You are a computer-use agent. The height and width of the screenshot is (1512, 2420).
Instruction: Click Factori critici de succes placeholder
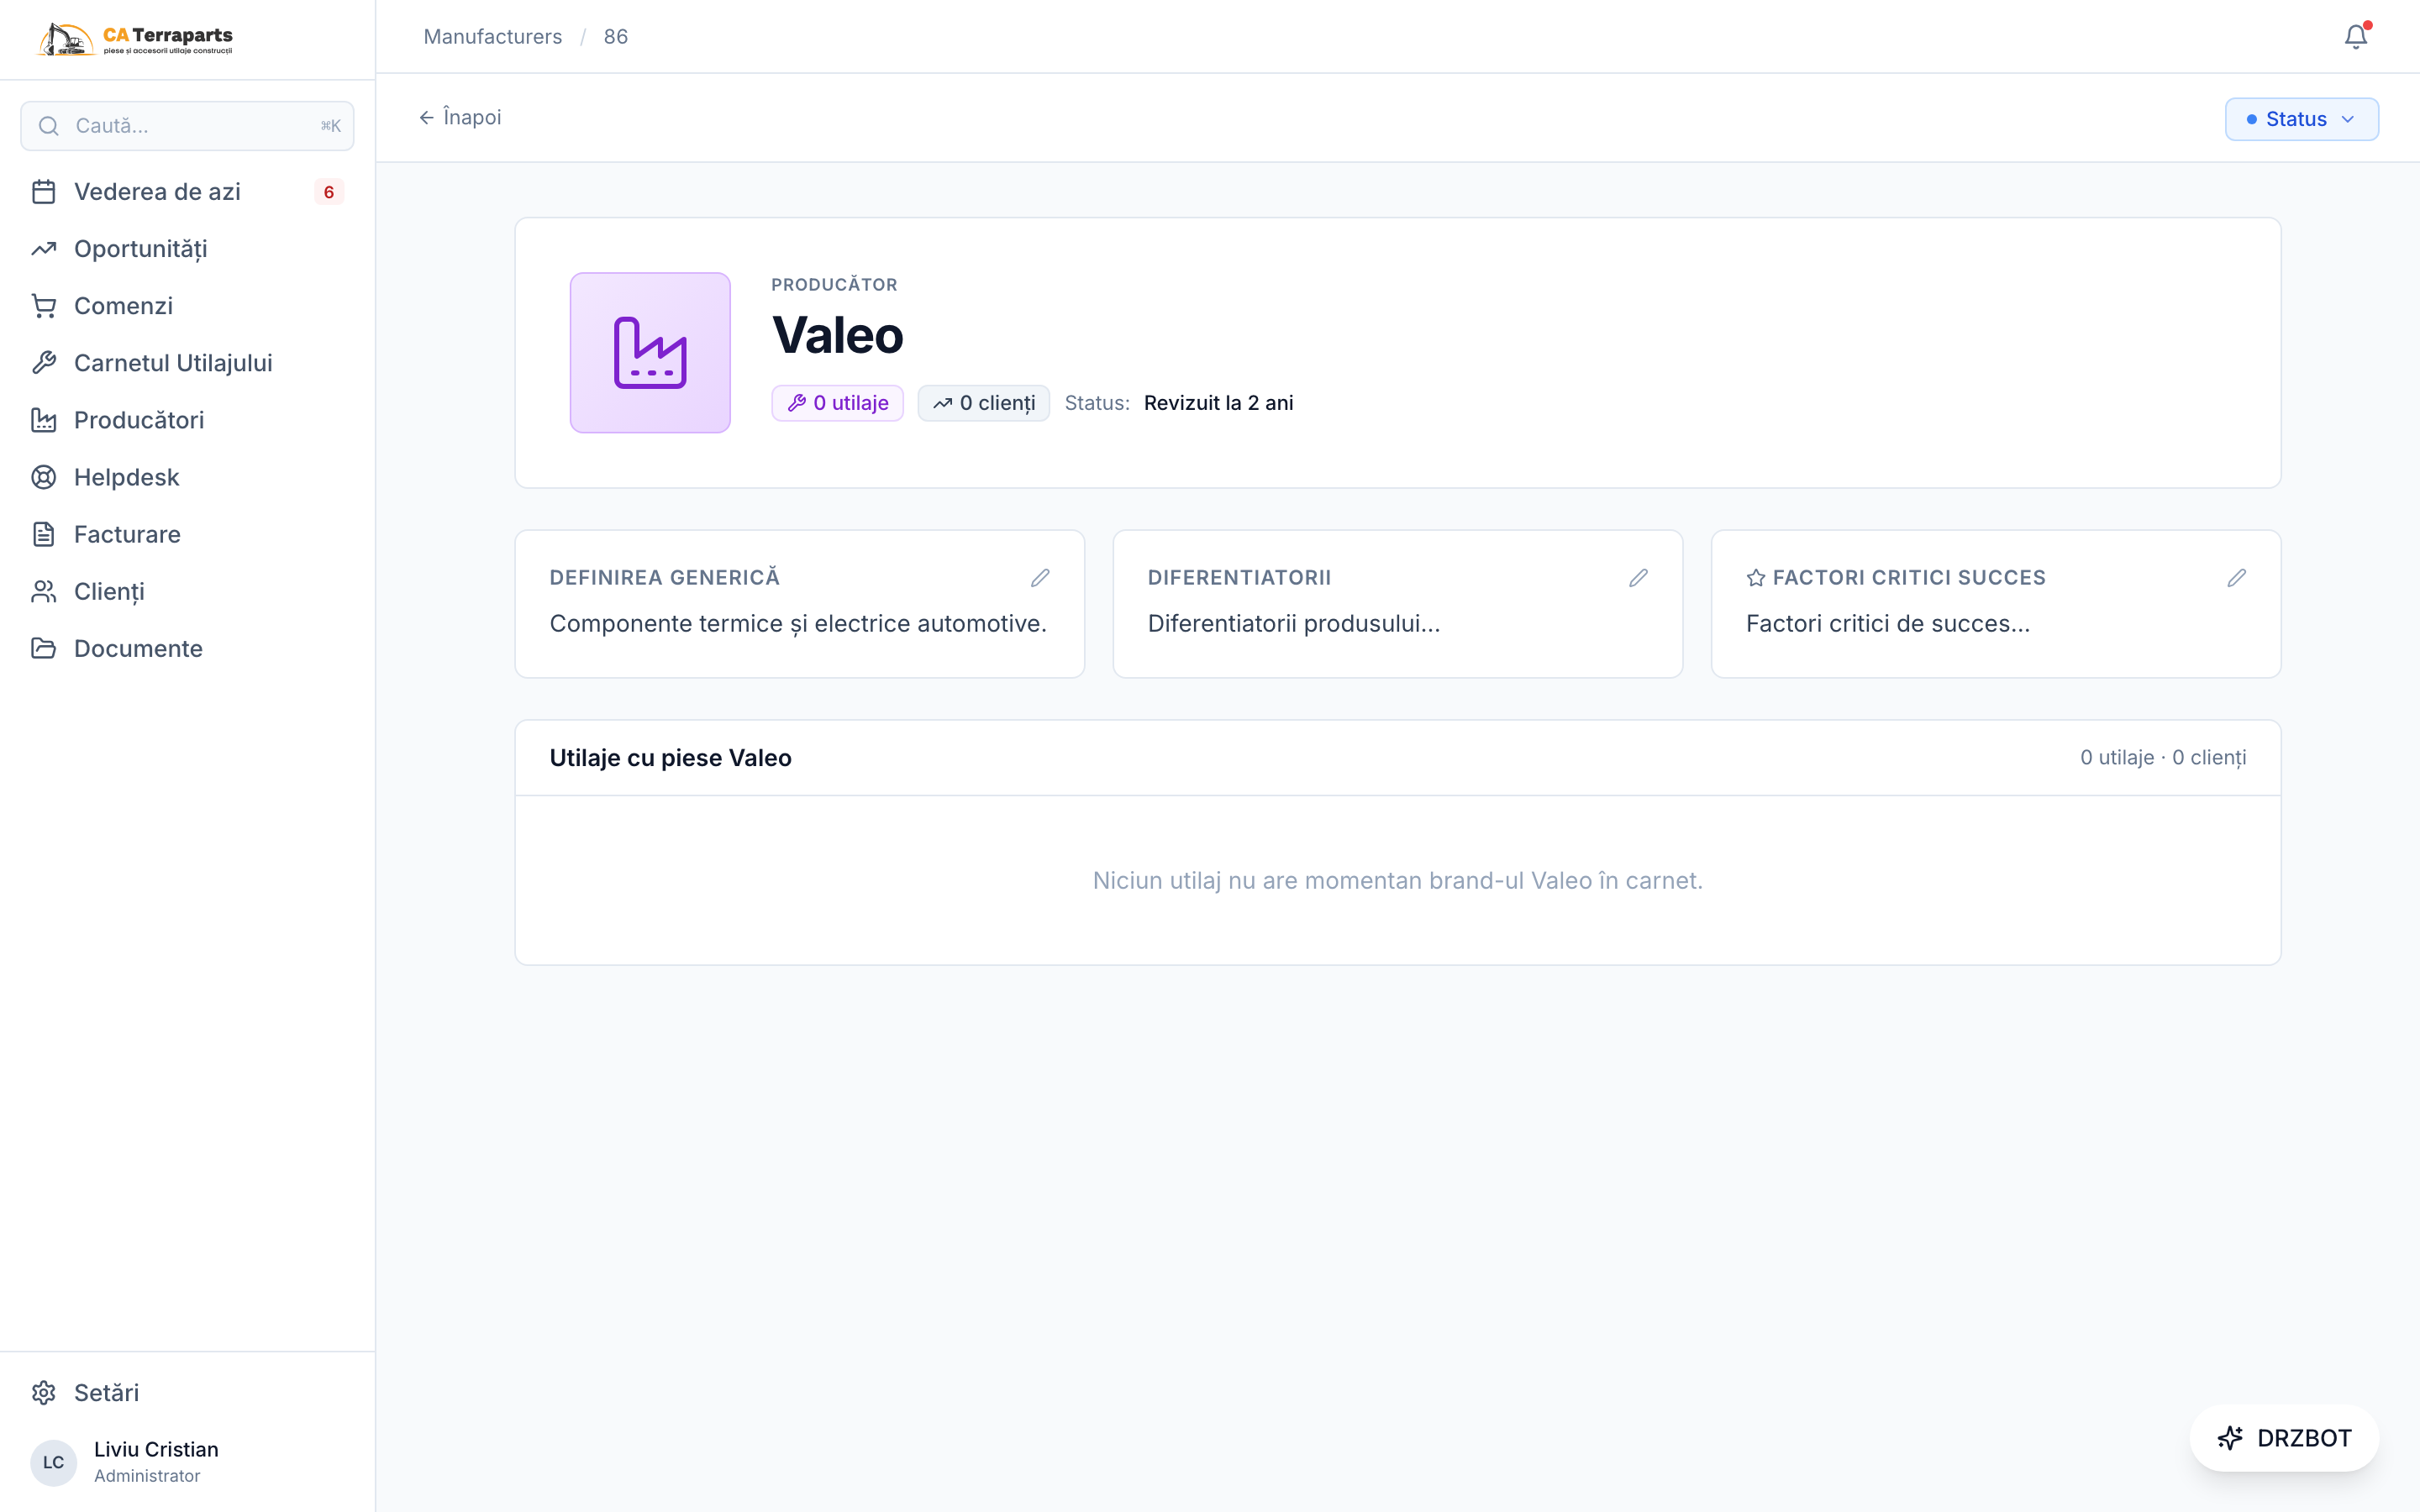[1888, 624]
